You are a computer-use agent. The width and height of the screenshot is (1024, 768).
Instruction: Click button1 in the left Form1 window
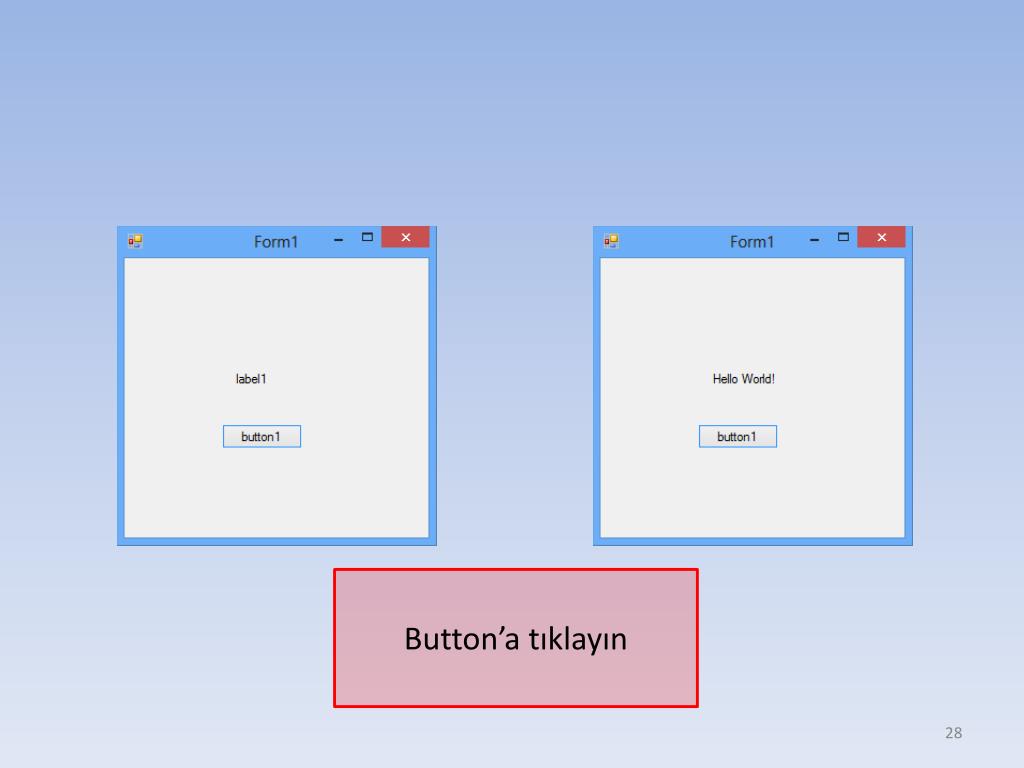(x=262, y=436)
